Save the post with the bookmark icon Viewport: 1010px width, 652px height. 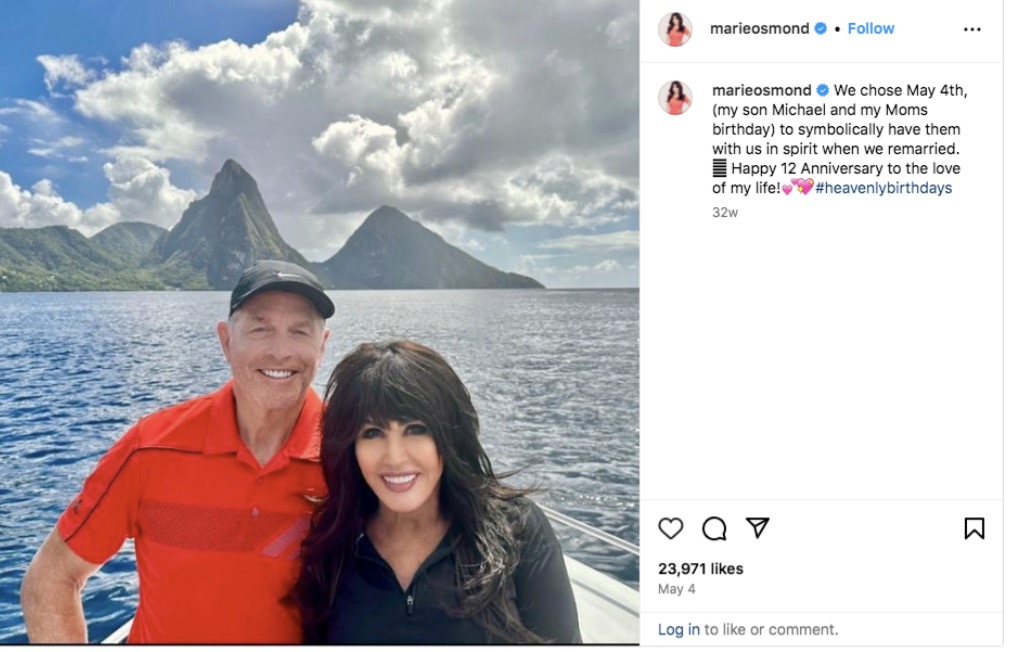pos(974,528)
